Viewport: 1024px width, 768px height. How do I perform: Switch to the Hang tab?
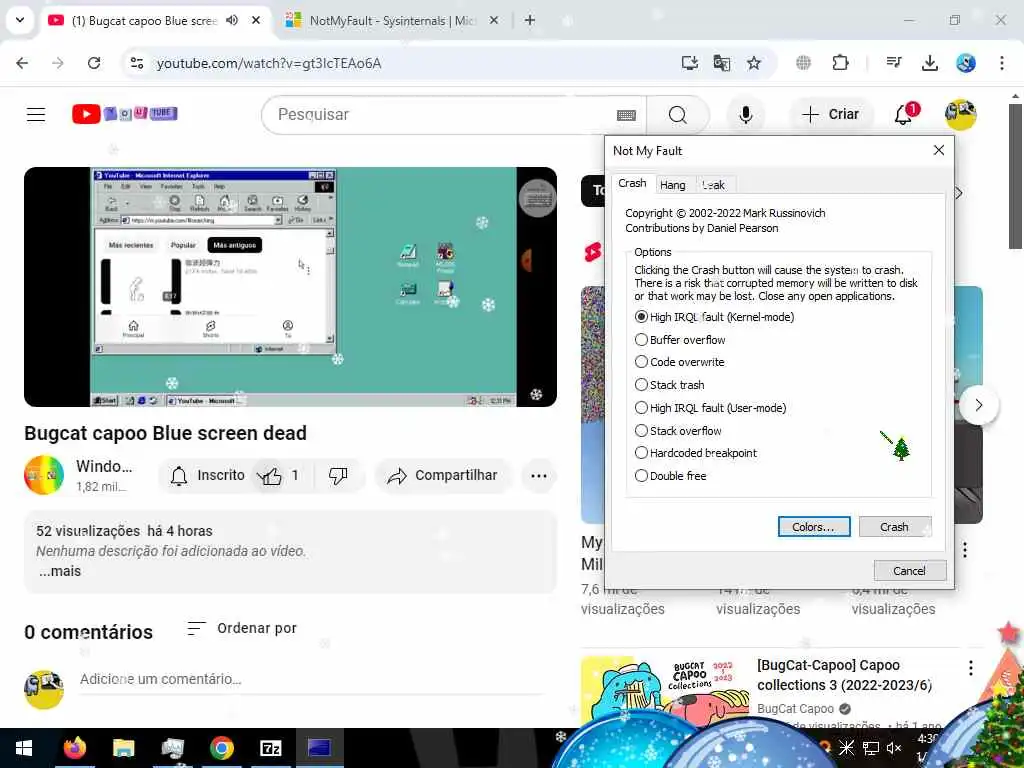673,185
